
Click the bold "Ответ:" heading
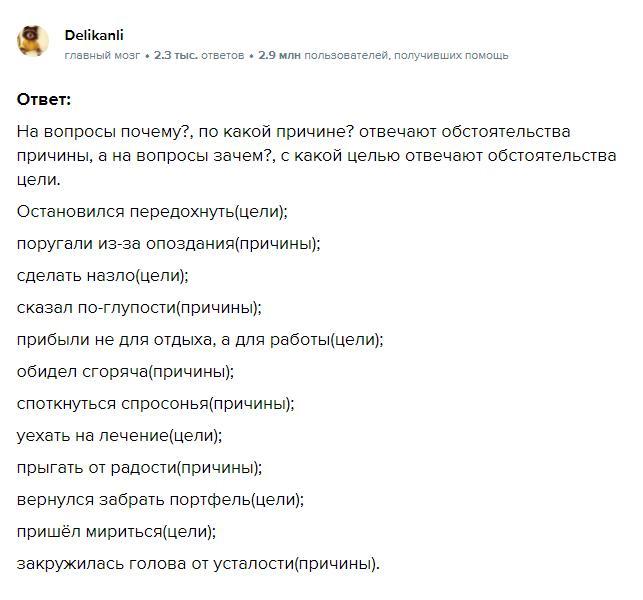(45, 100)
